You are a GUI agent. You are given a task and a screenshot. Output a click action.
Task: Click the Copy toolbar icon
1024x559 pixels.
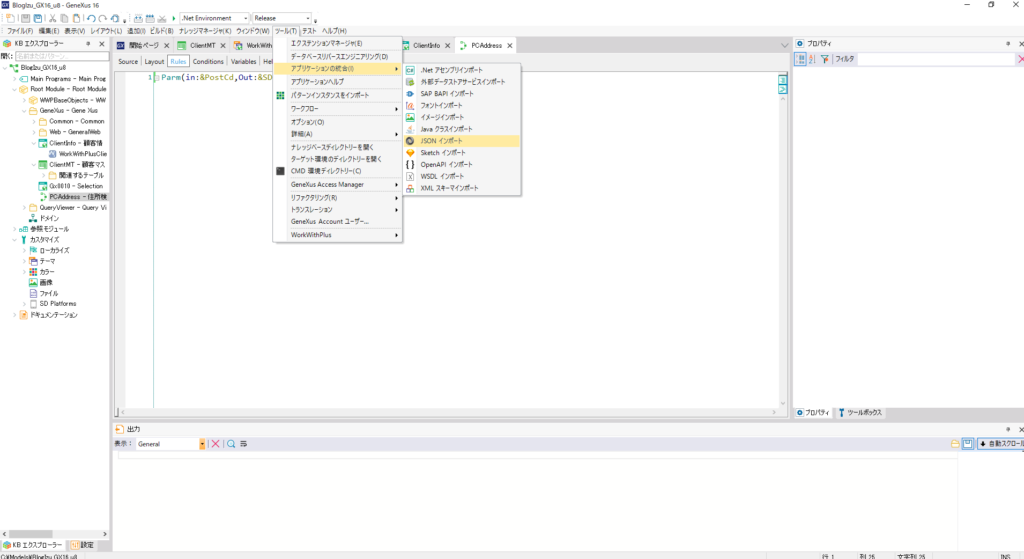click(65, 18)
